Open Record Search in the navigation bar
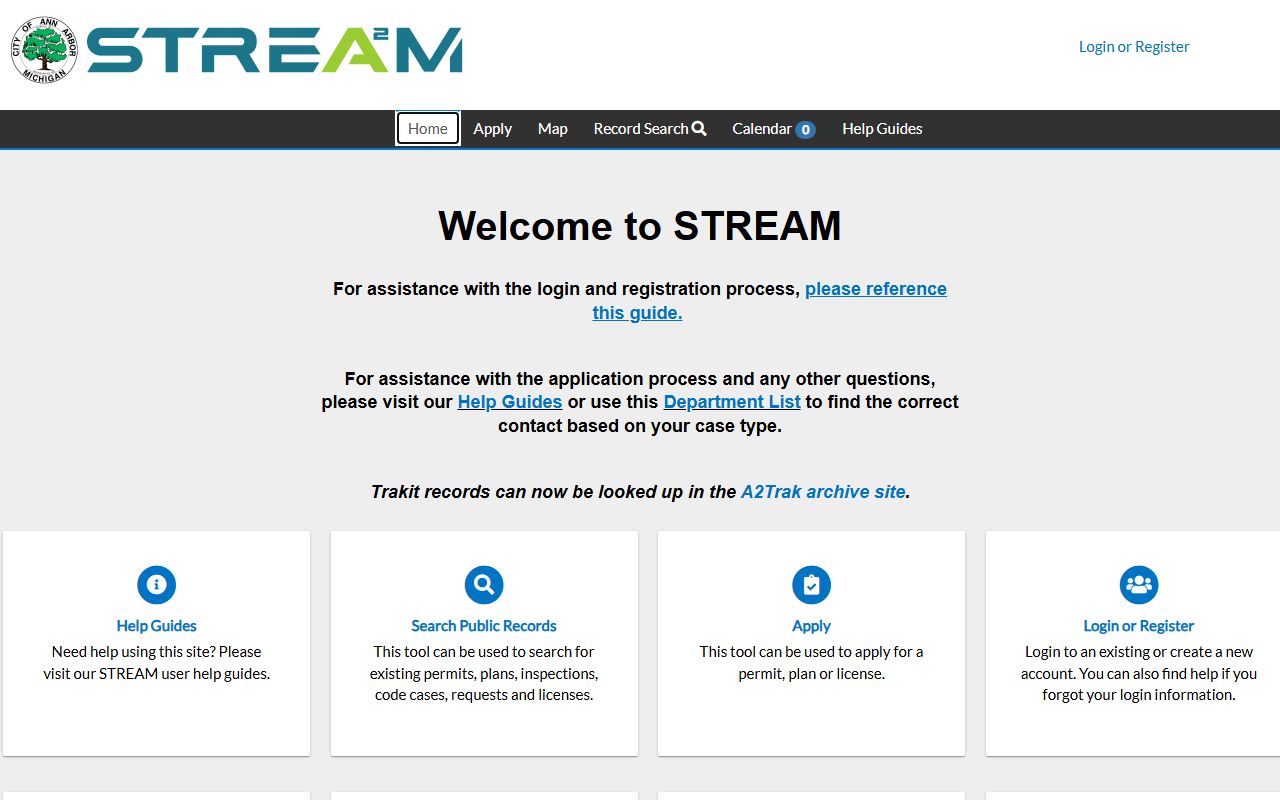Viewport: 1280px width, 800px height. click(x=650, y=128)
